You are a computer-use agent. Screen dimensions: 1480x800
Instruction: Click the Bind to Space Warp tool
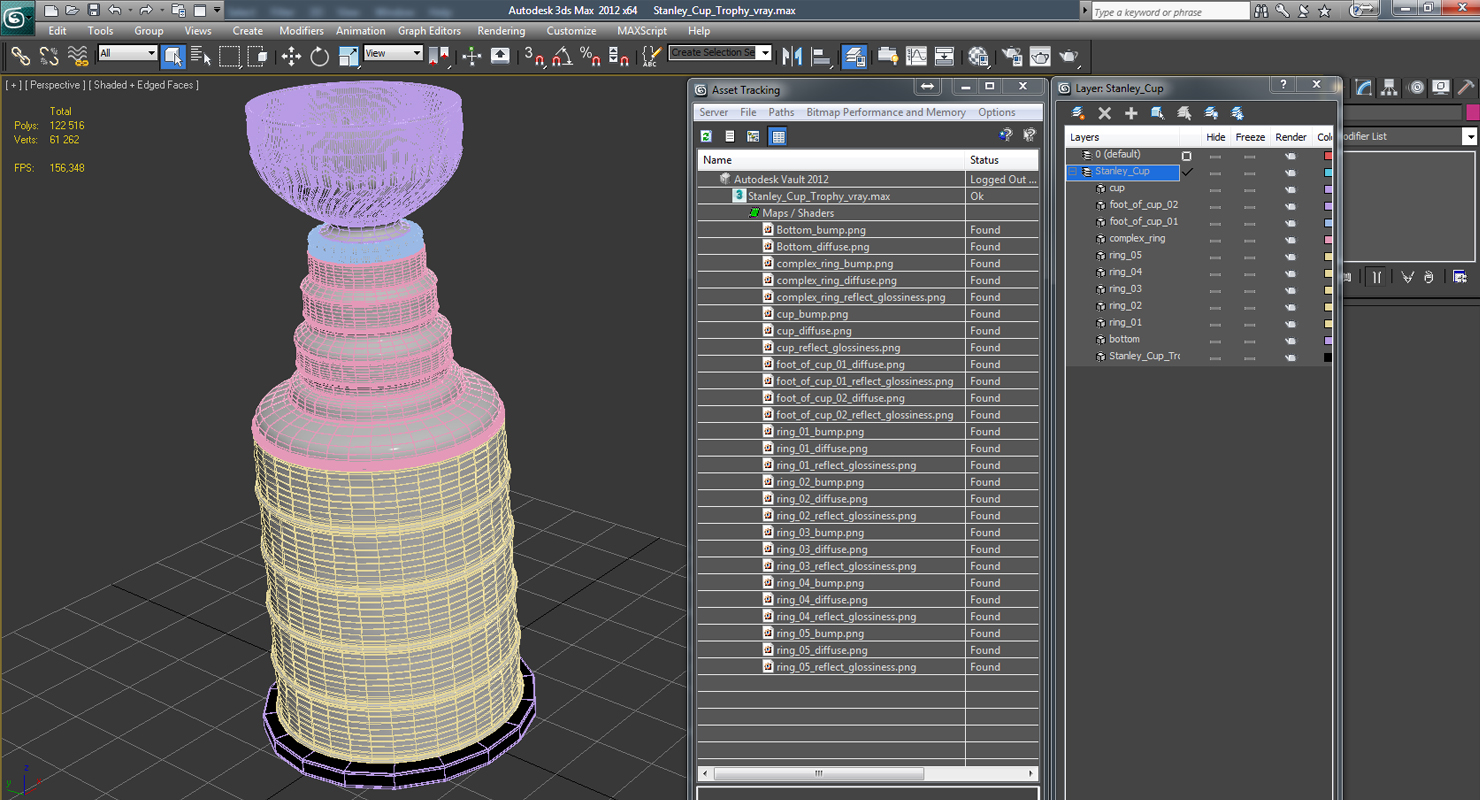pyautogui.click(x=77, y=56)
